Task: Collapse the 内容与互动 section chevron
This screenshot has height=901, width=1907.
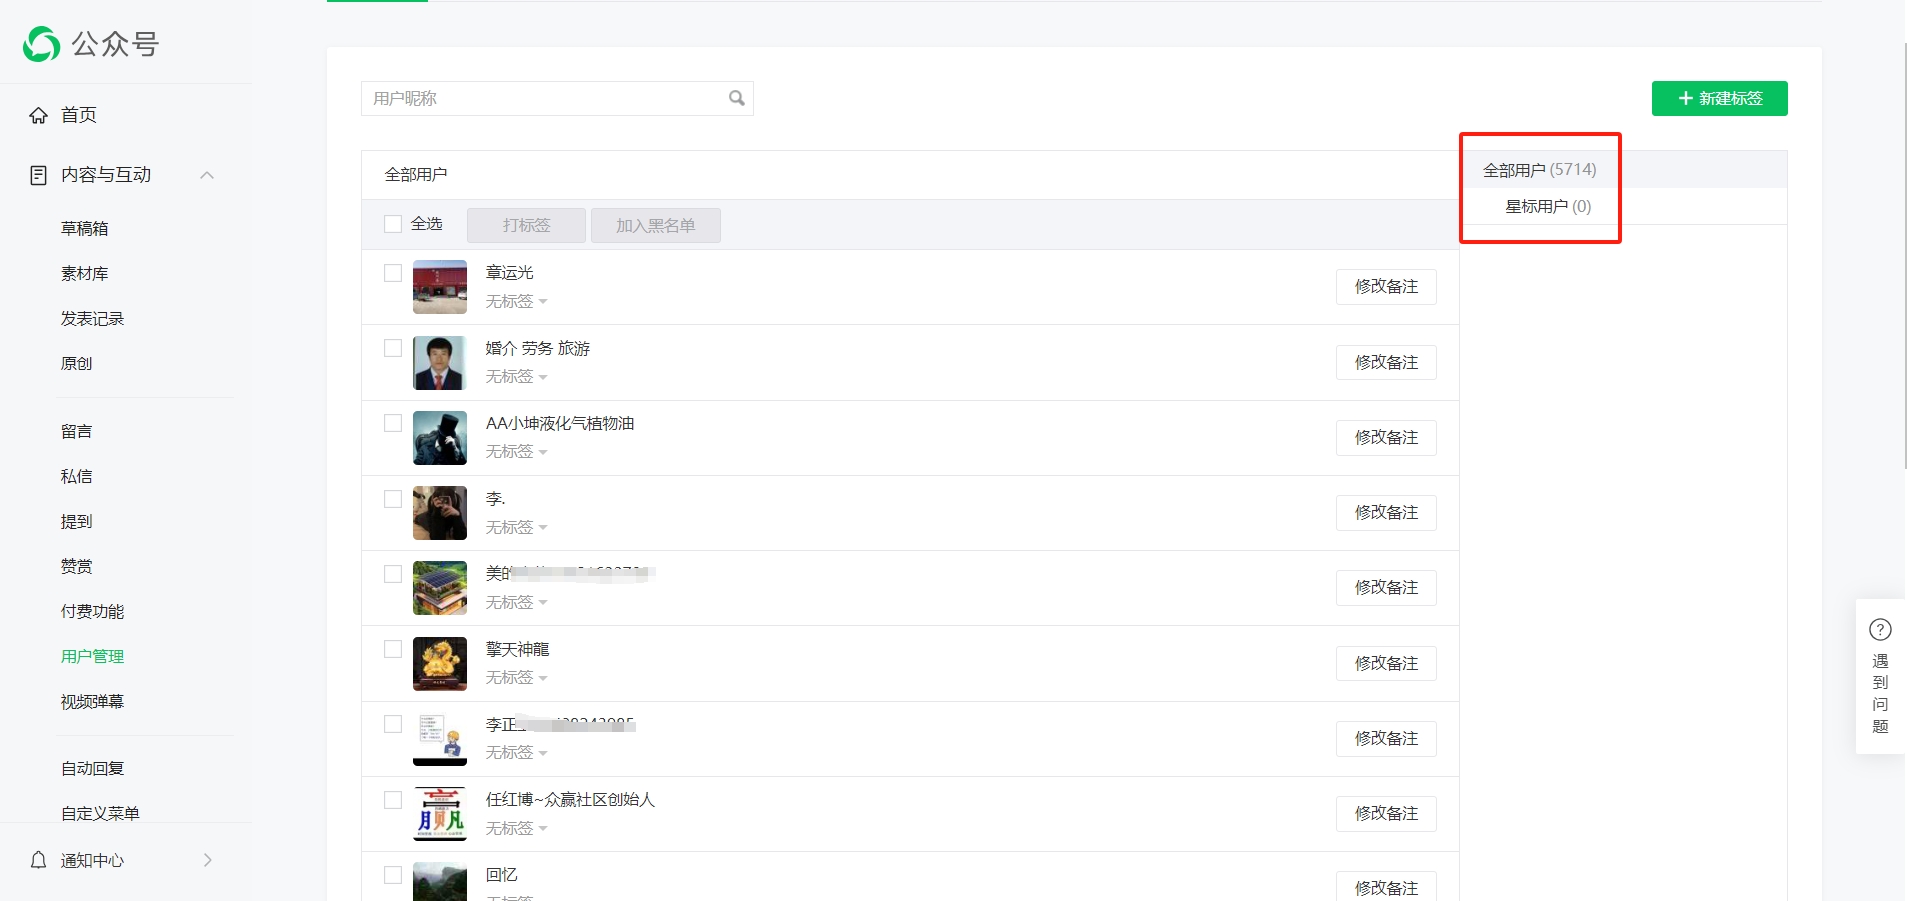Action: (207, 175)
